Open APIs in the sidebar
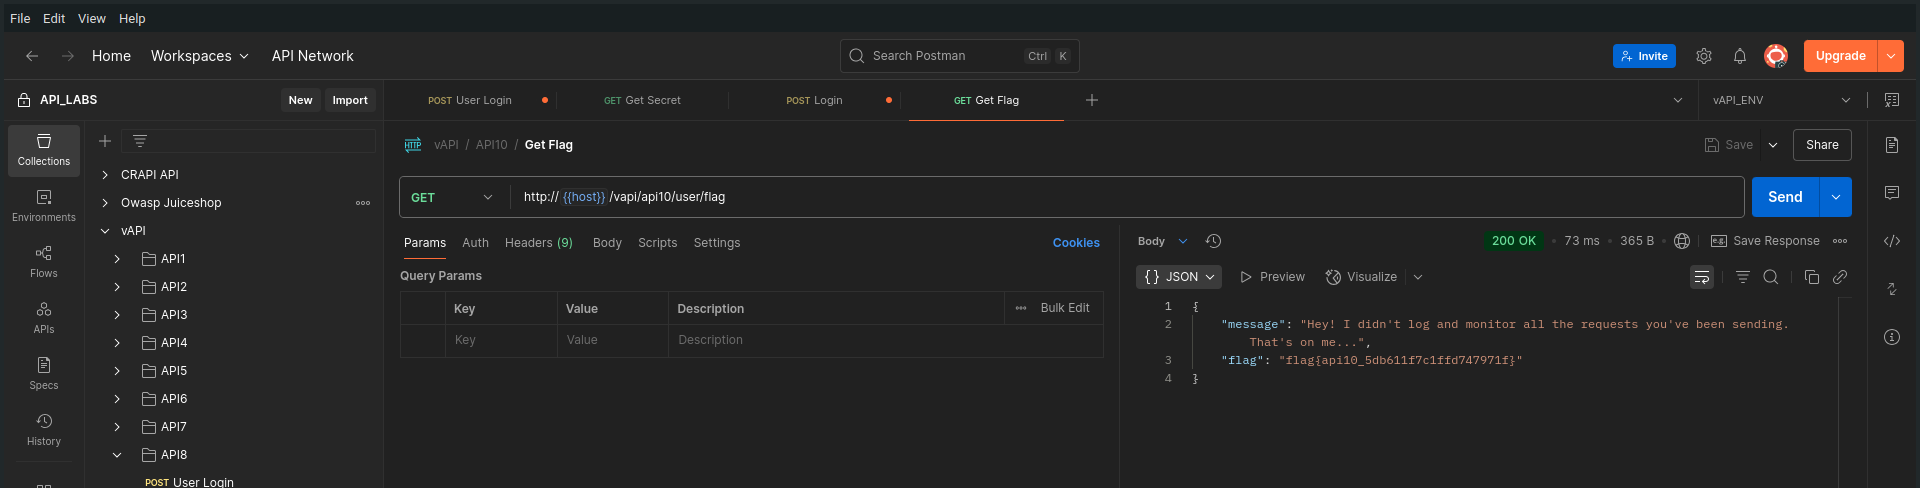Screen dimensions: 1920x488 (44, 319)
